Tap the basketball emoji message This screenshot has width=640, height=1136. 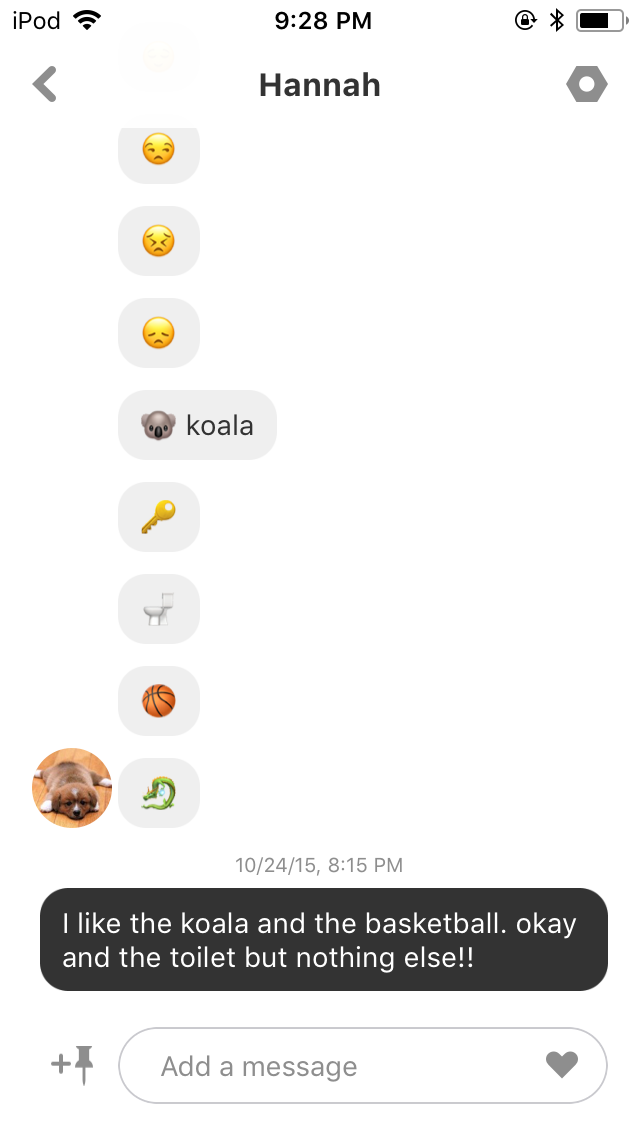159,701
